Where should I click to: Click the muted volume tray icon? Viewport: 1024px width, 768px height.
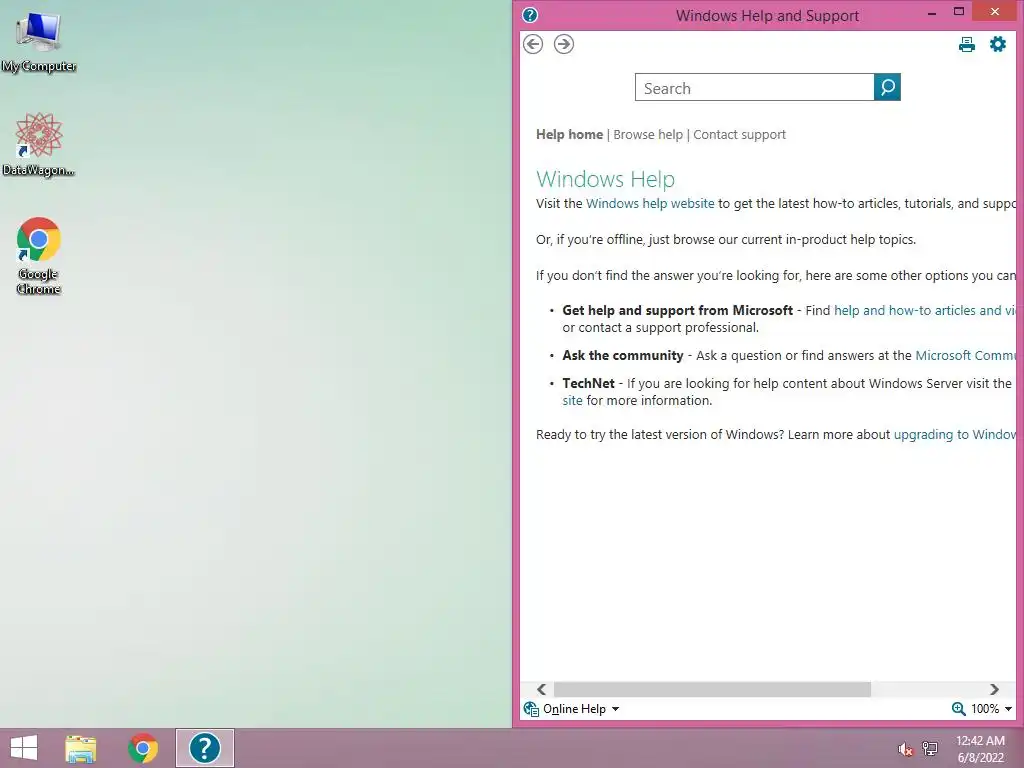point(905,749)
